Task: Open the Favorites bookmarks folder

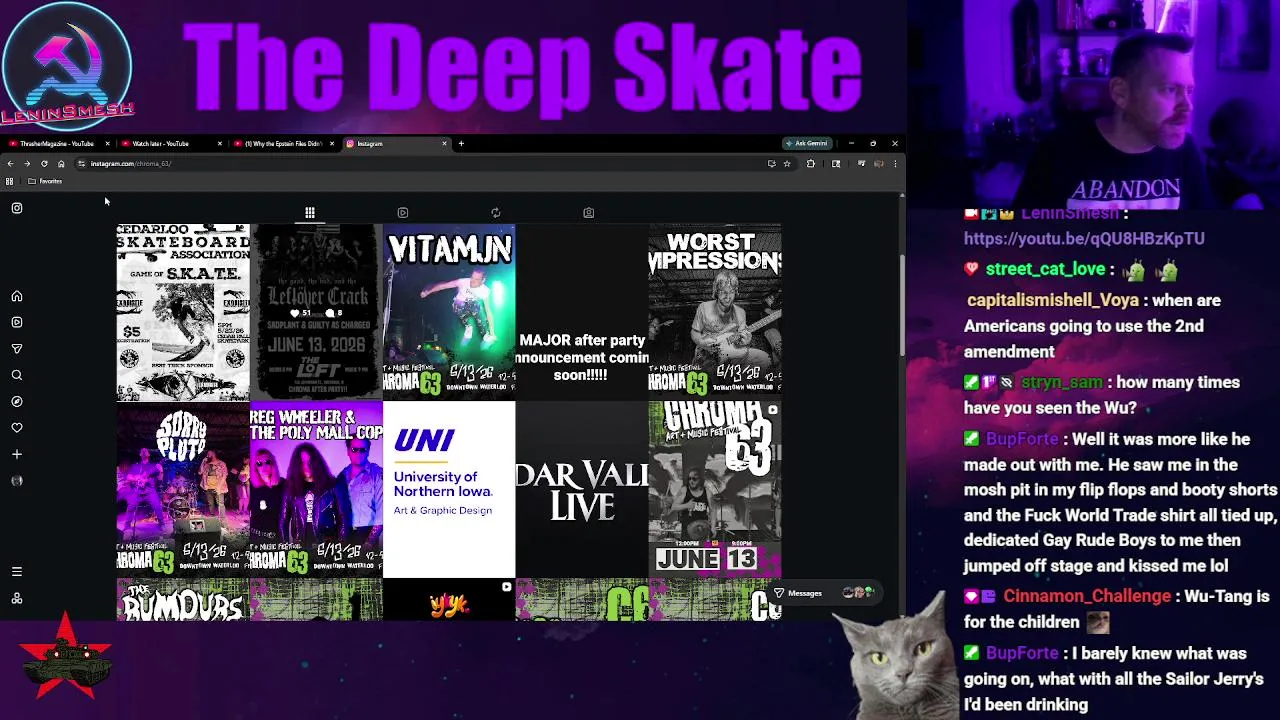Action: 45,181
